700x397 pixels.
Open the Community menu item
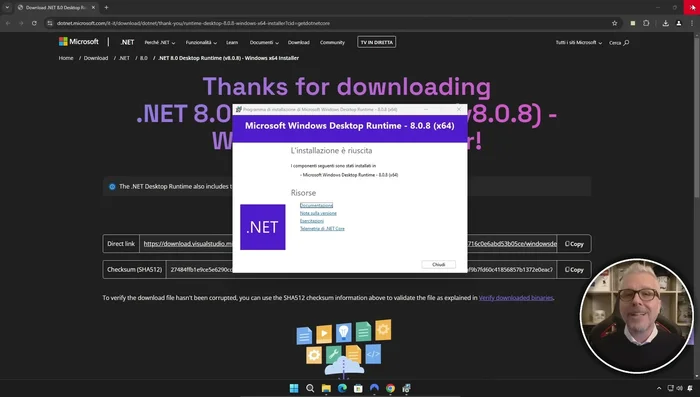[x=332, y=42]
